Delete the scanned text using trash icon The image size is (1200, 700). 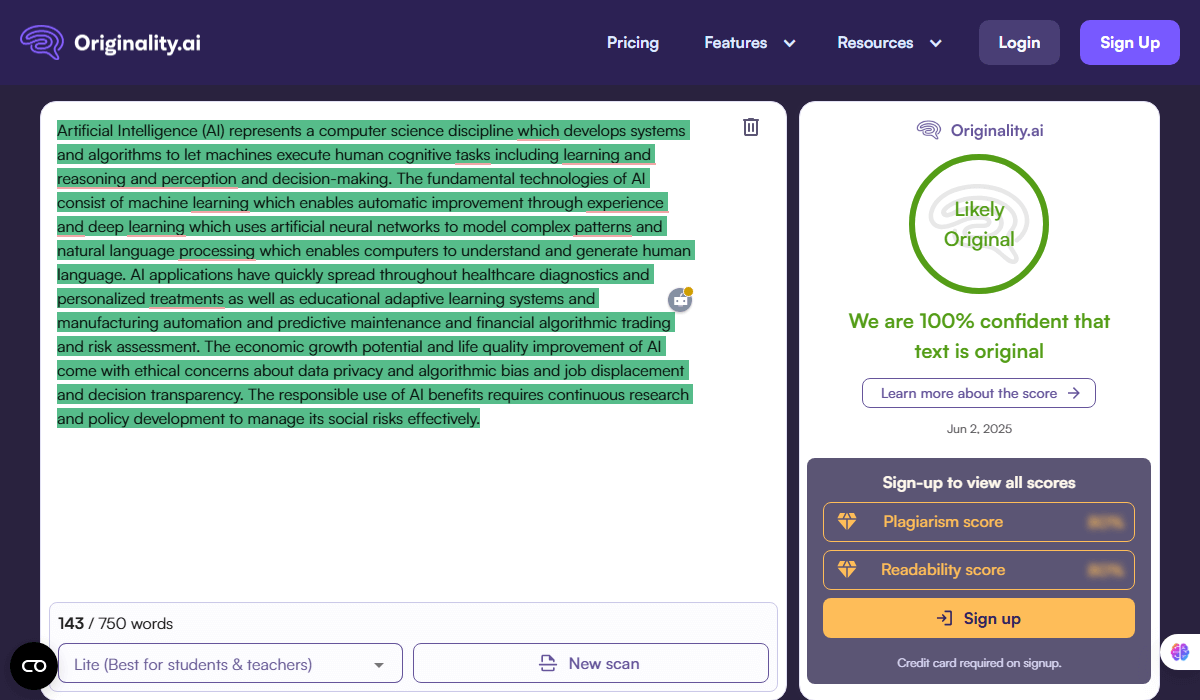pos(751,127)
